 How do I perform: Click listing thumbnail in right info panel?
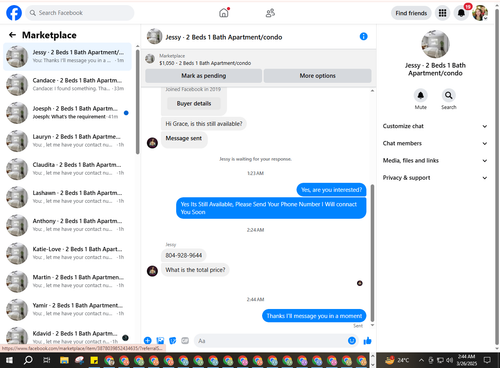click(435, 44)
